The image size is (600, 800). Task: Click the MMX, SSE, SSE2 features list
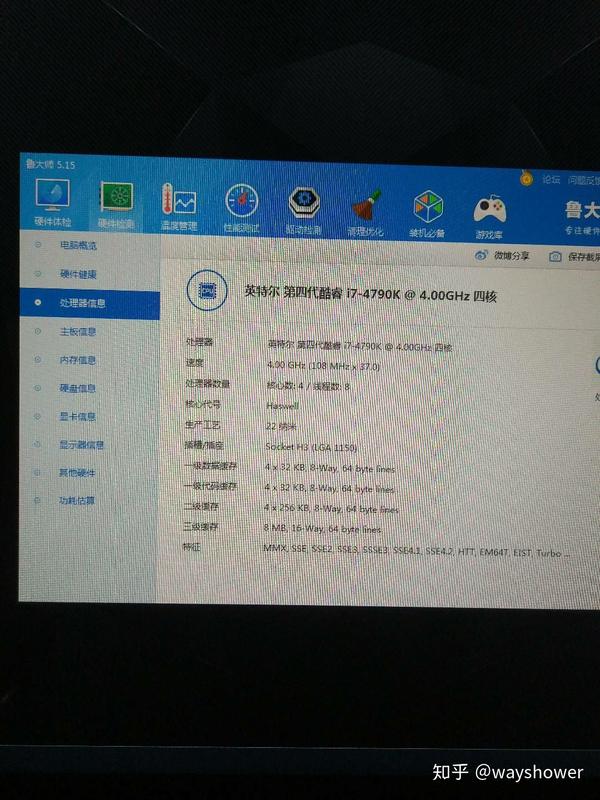coord(416,551)
